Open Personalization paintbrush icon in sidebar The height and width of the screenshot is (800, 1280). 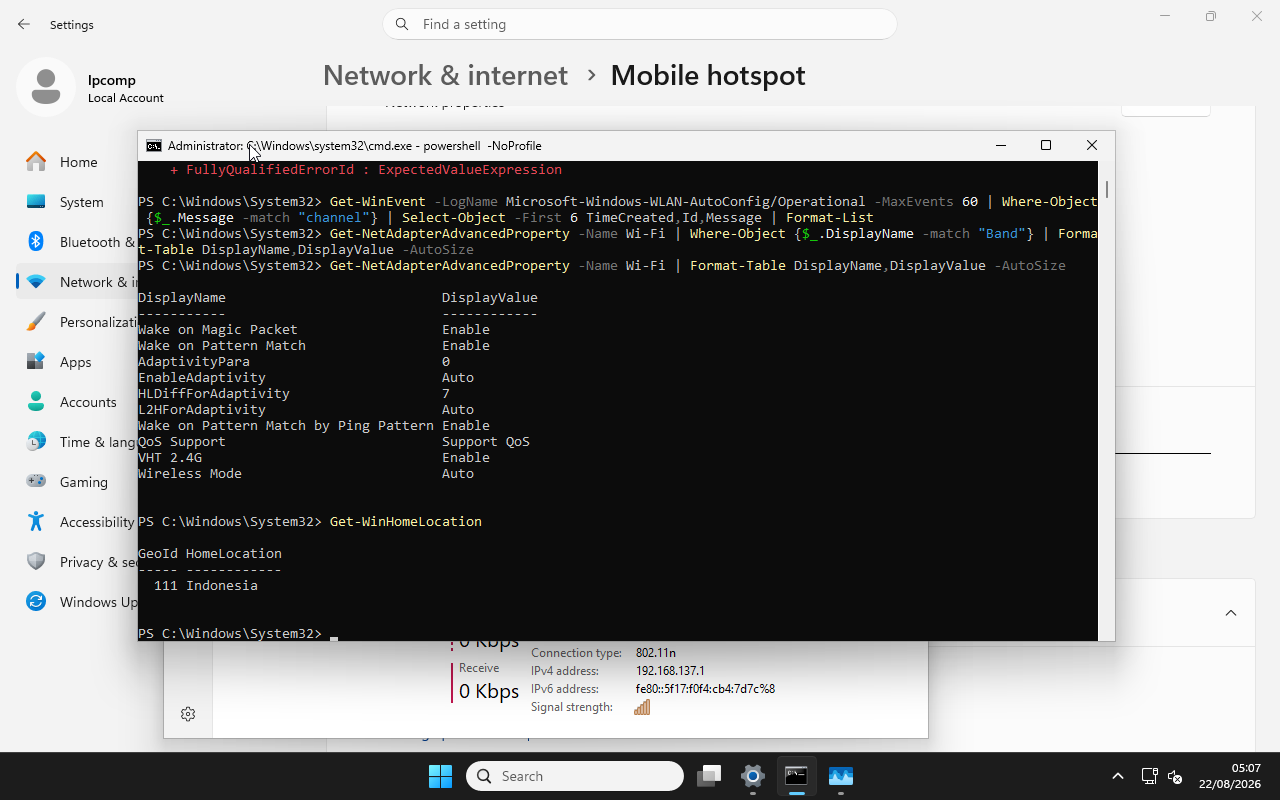(36, 322)
